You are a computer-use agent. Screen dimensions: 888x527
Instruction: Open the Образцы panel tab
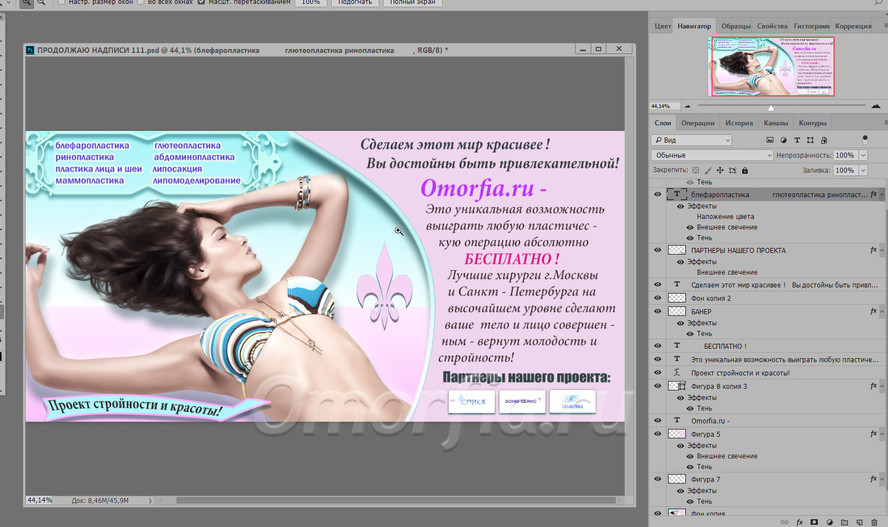click(735, 26)
